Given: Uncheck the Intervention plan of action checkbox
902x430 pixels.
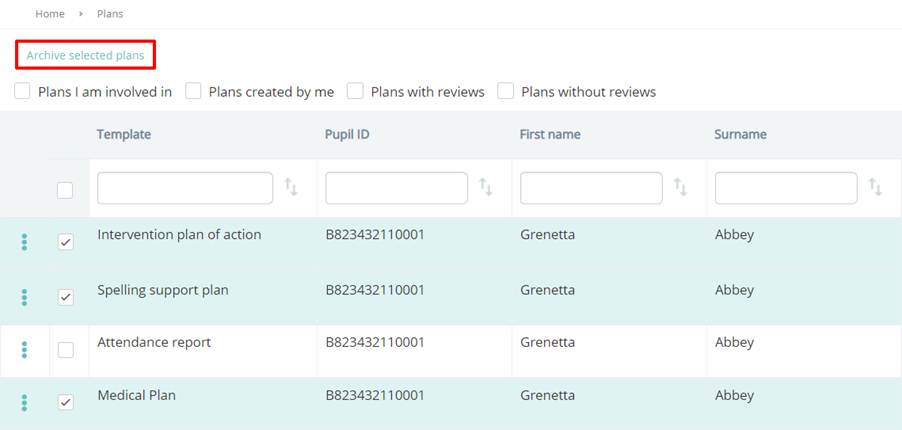Looking at the screenshot, I should coord(66,242).
